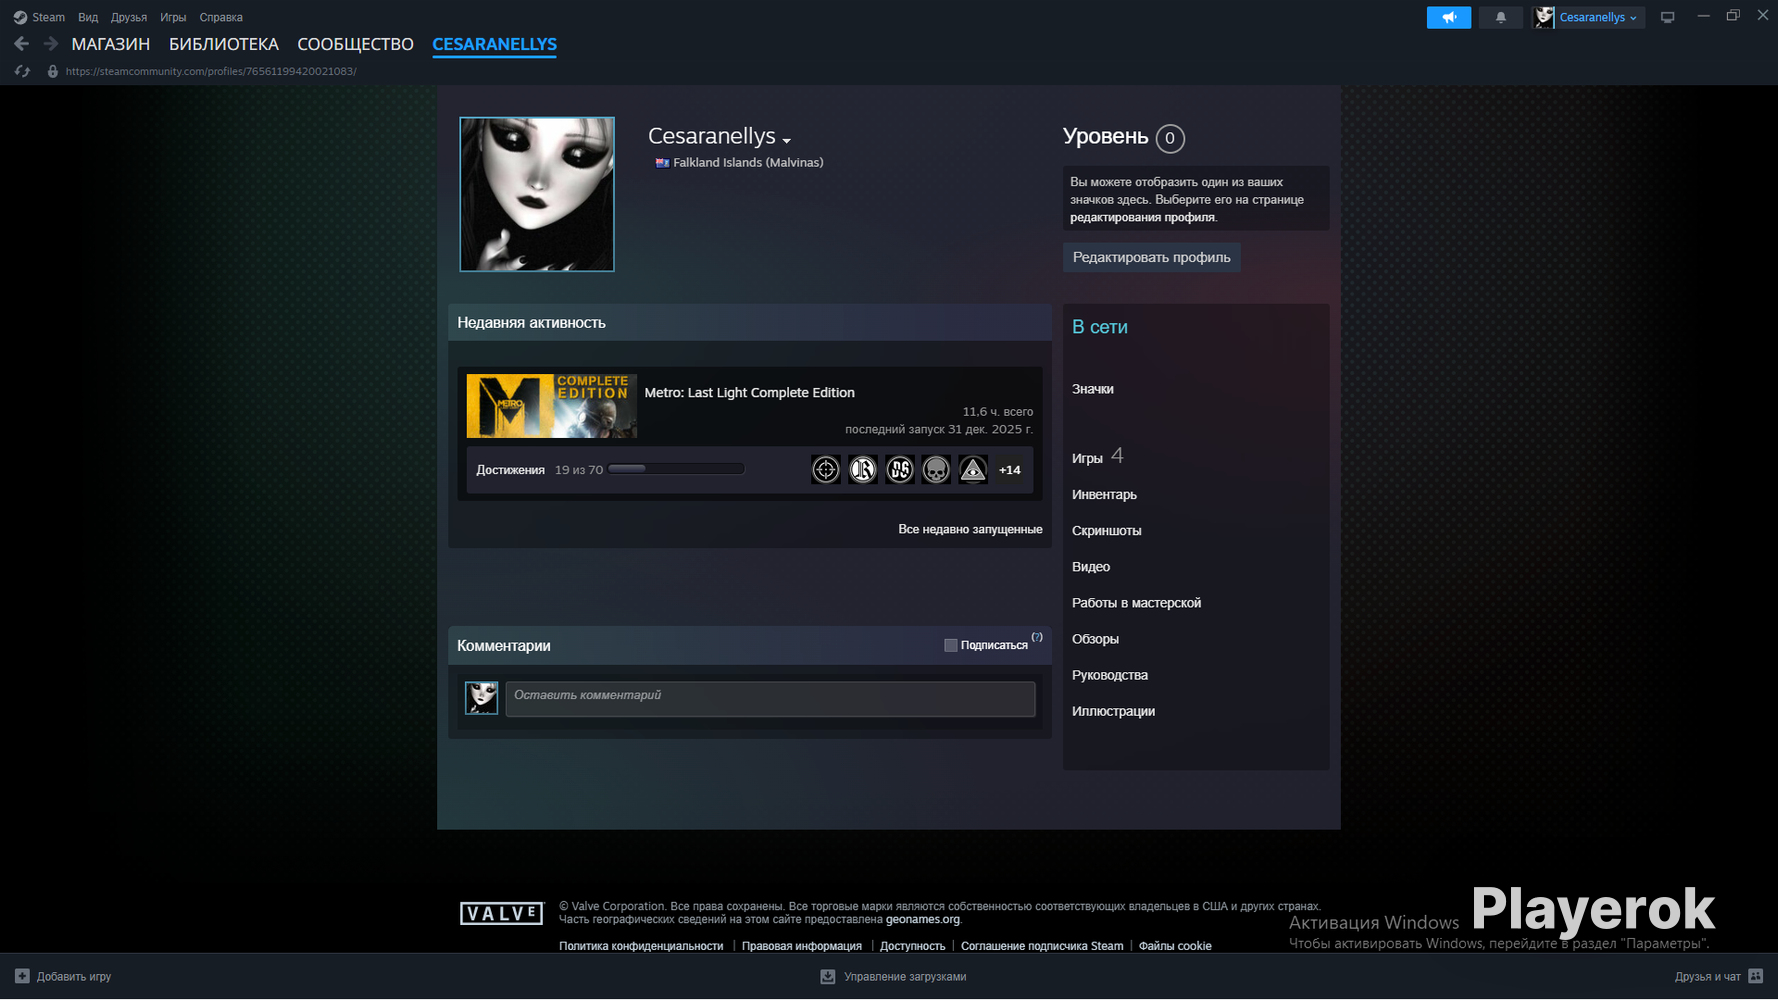The image size is (1778, 1000).
Task: Open the Доступность footer link
Action: pos(912,946)
